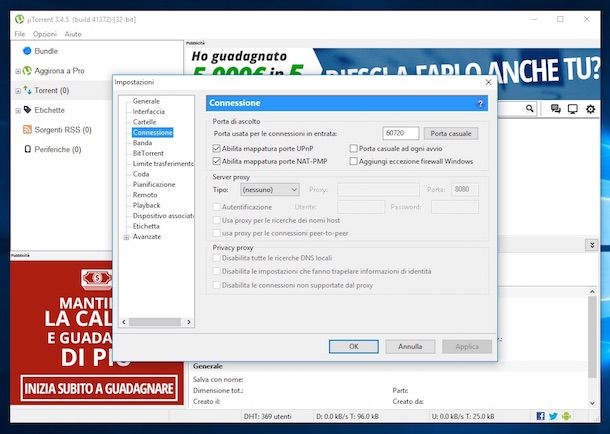Expand the Aggiorna a Pro sidebar node
This screenshot has width=610, height=434.
coord(18,71)
